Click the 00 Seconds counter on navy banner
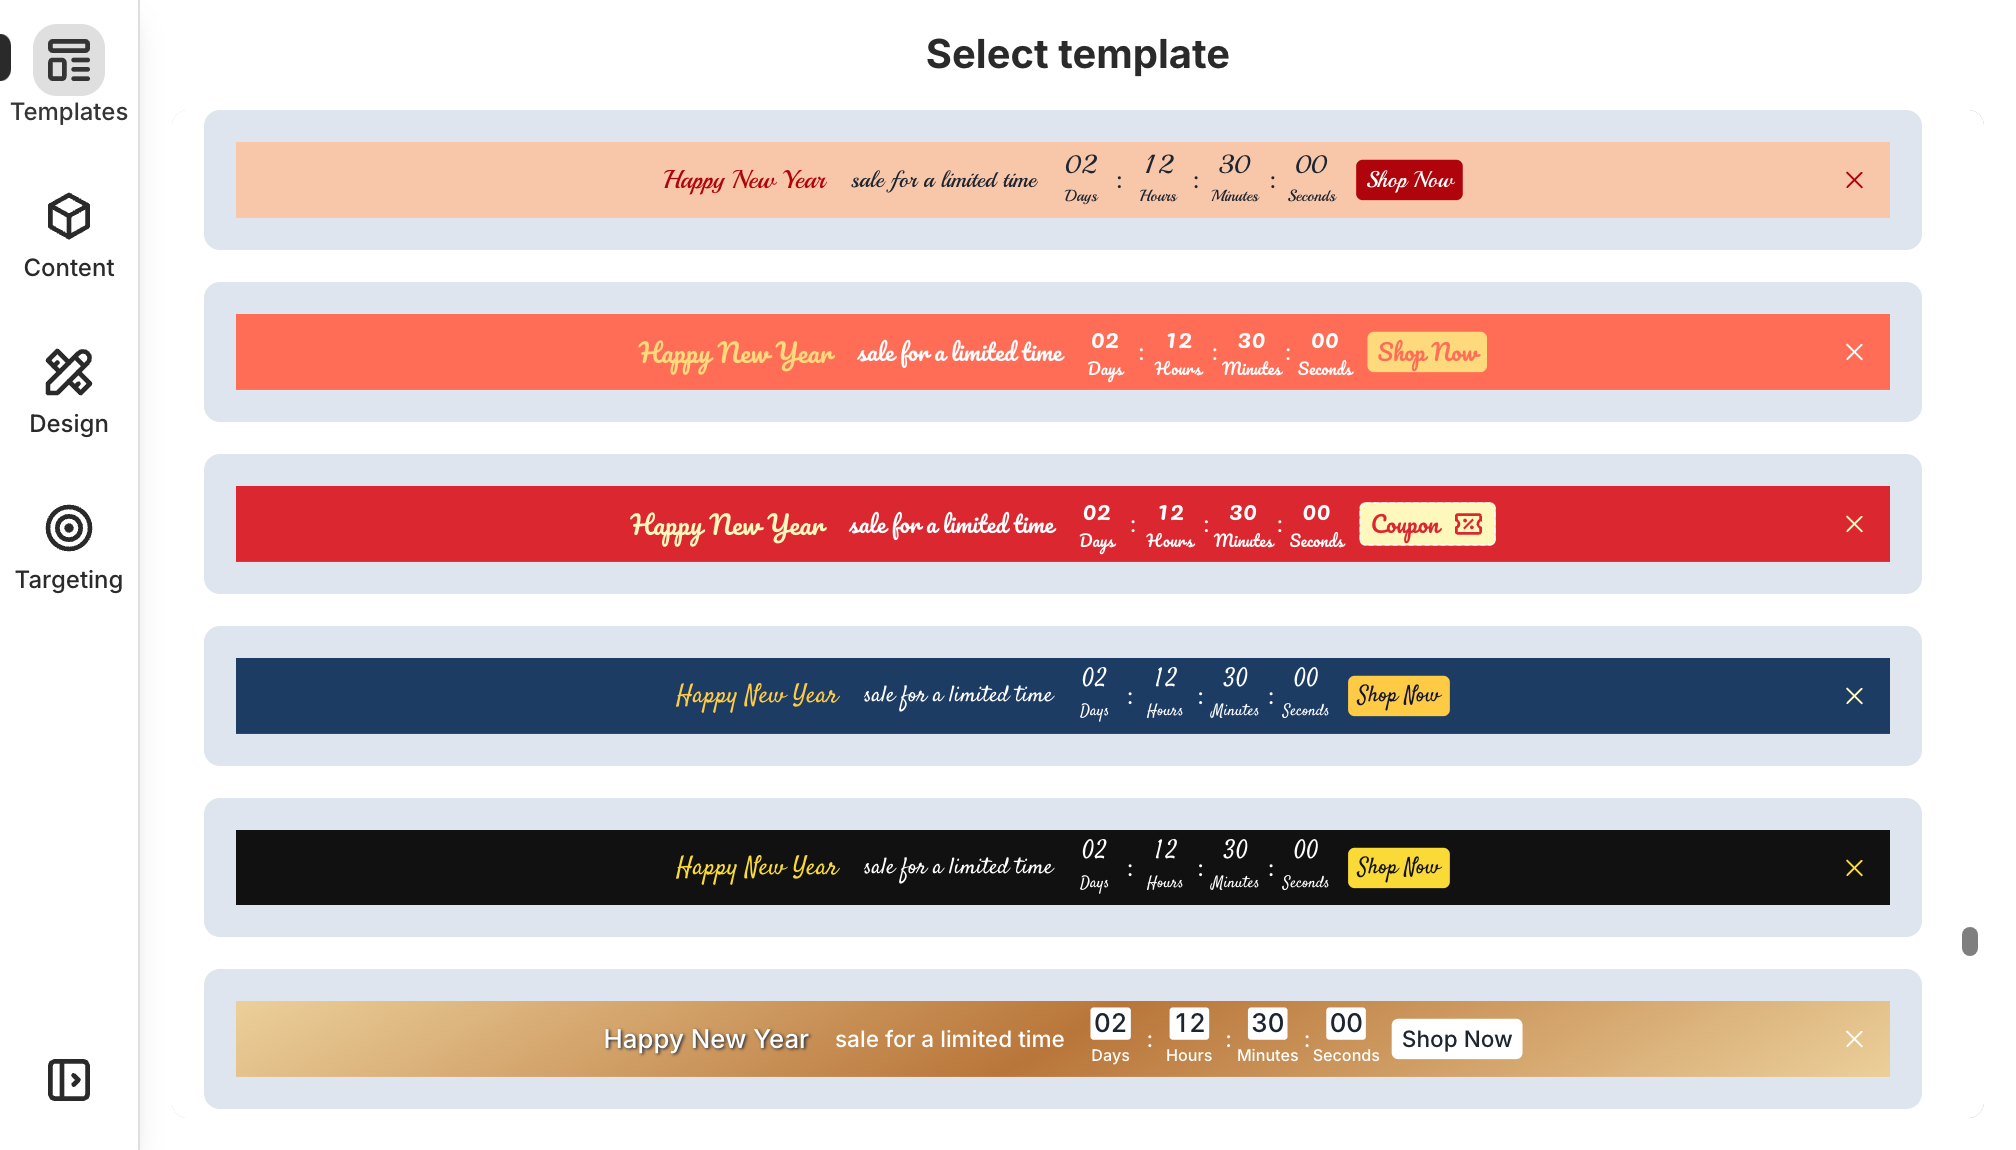The width and height of the screenshot is (2016, 1150). [x=1305, y=692]
